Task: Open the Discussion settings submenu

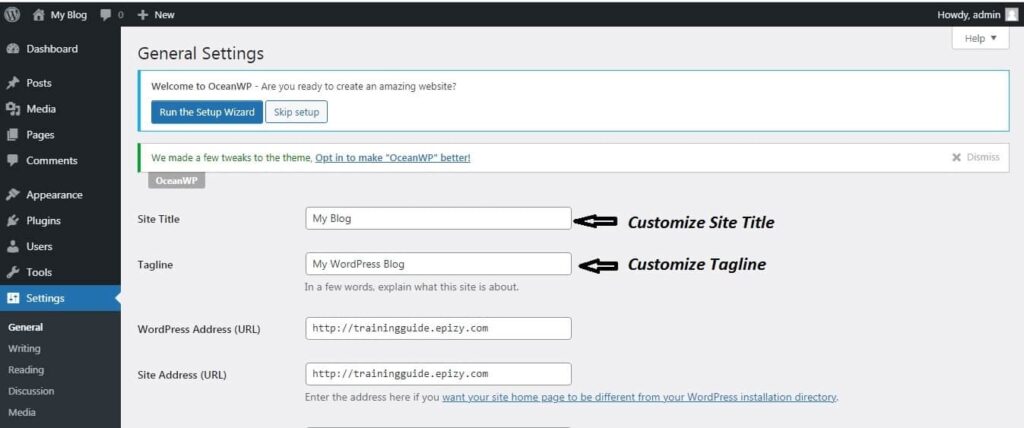Action: [31, 391]
